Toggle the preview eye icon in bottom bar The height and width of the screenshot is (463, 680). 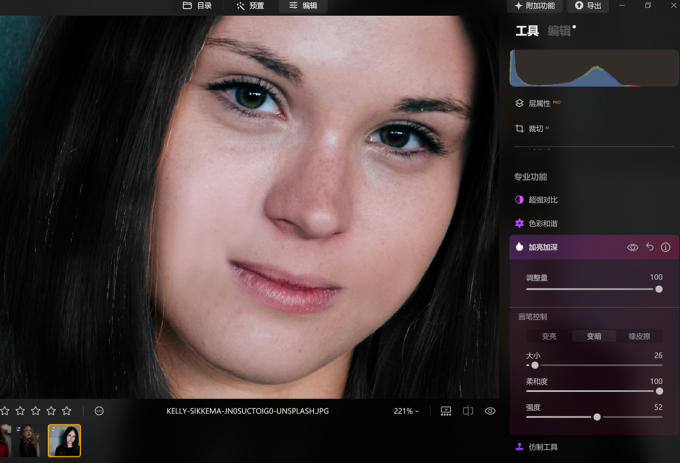click(490, 411)
